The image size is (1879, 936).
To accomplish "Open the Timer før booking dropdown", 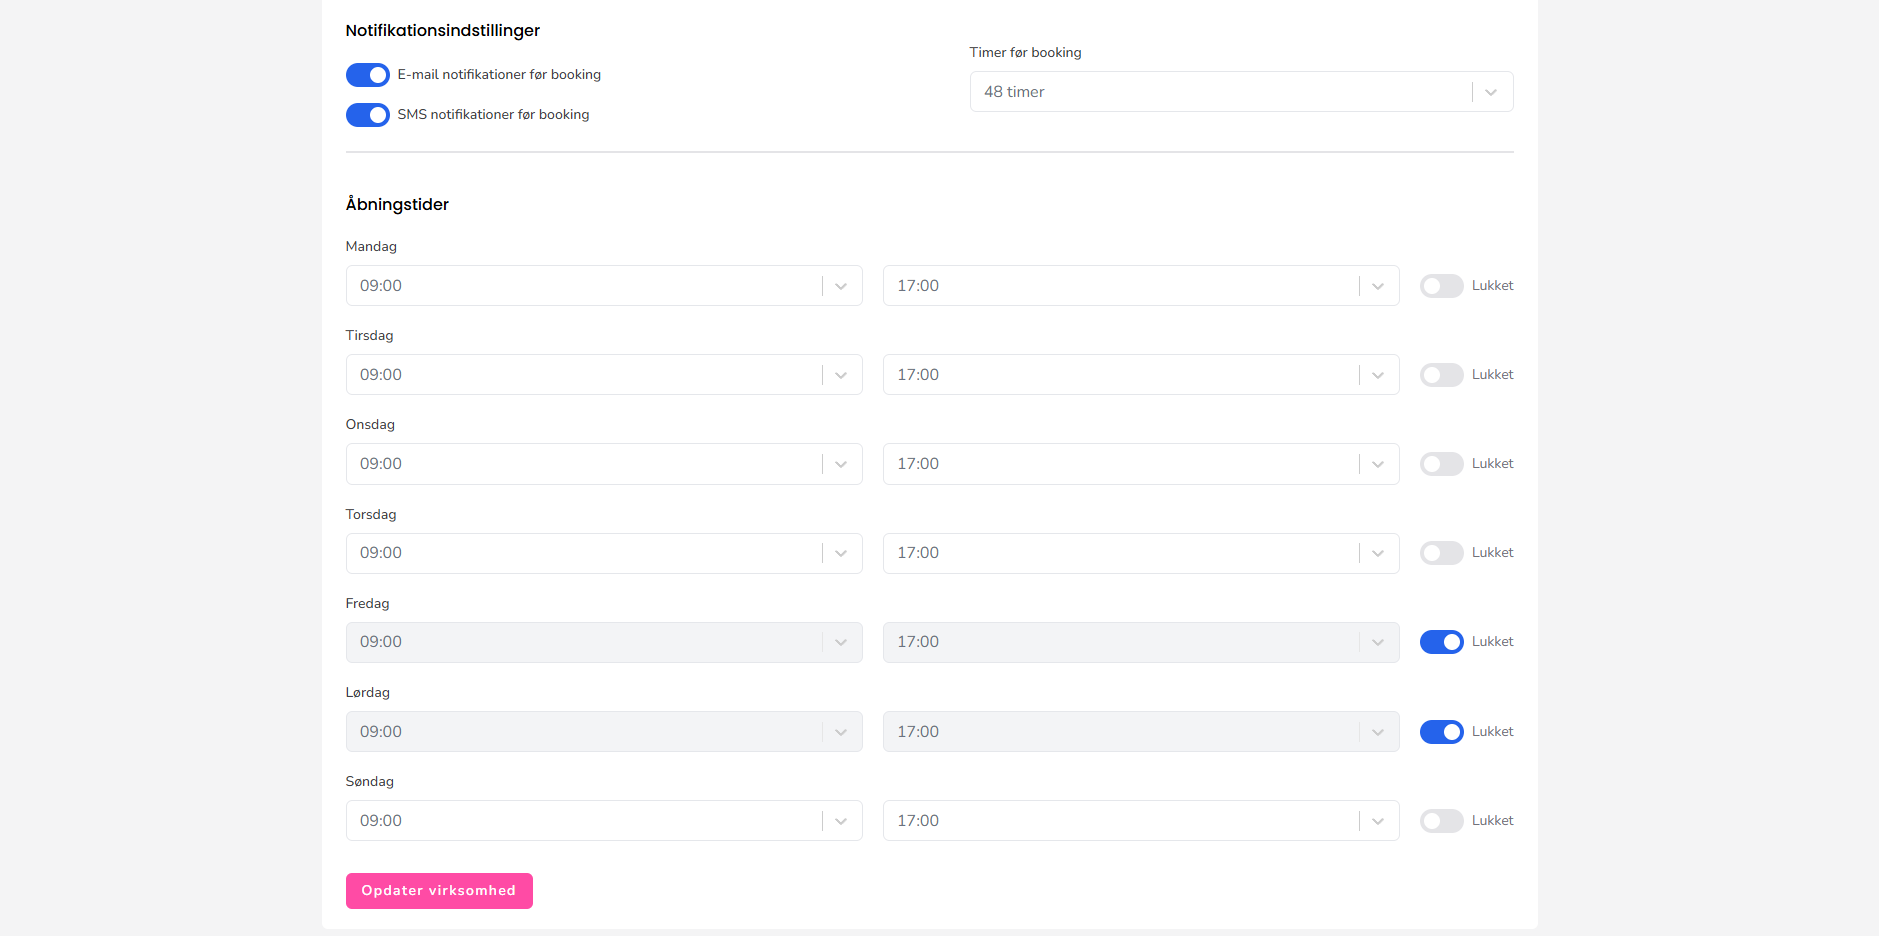I will pos(1220,92).
